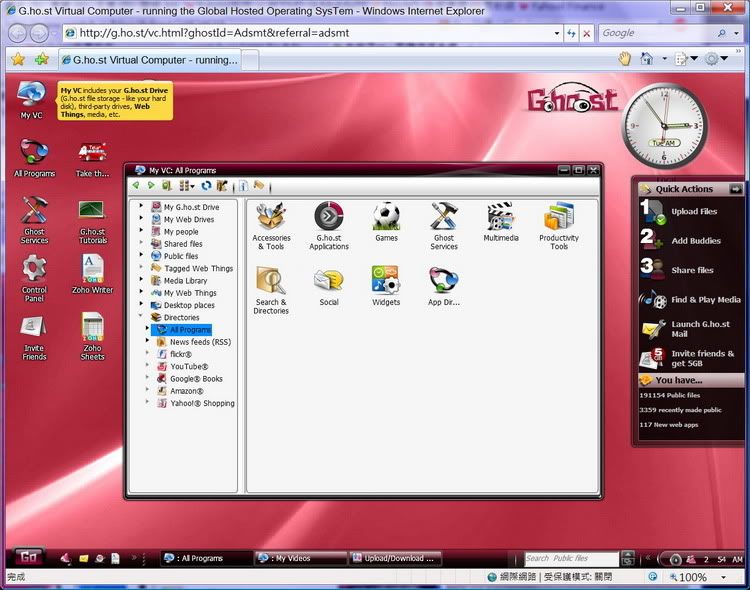Open G.ho.st Tutorials desktop icon

(x=92, y=222)
